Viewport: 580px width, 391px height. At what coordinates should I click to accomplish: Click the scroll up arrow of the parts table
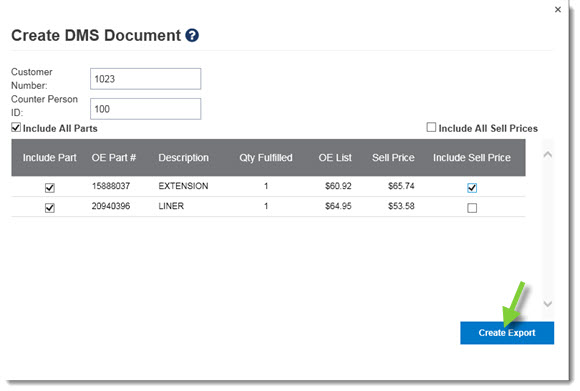[x=548, y=155]
